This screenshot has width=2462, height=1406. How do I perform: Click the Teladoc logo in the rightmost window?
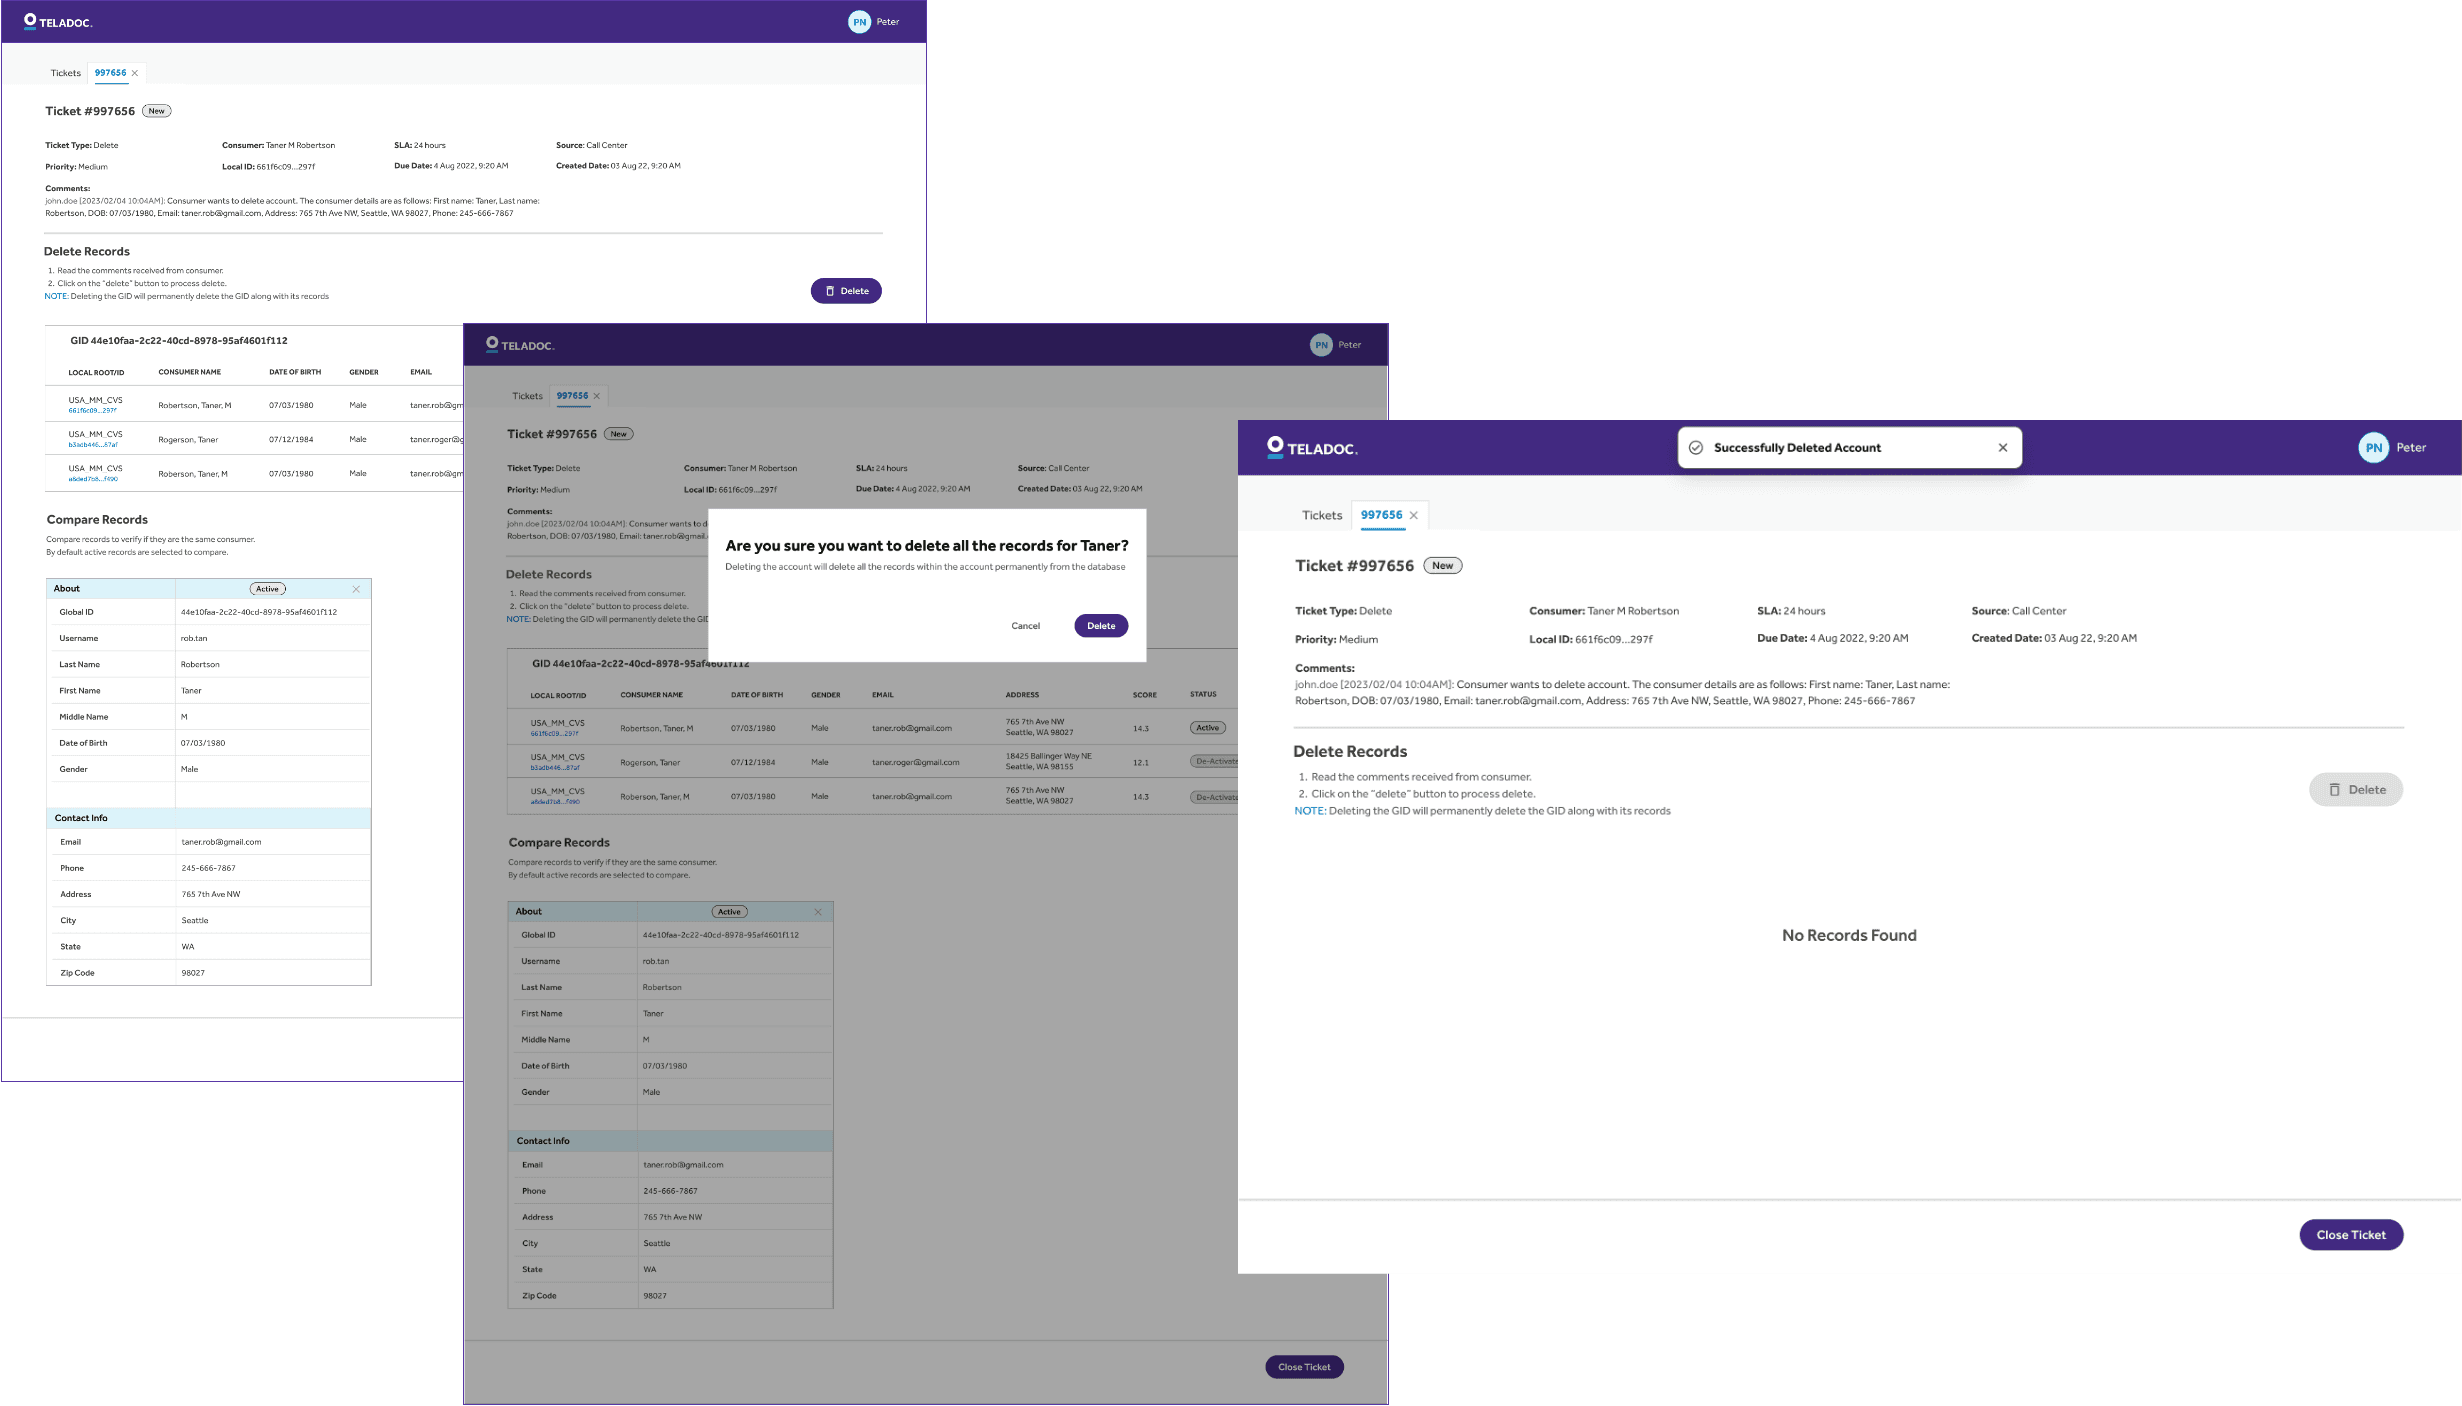pos(1311,448)
